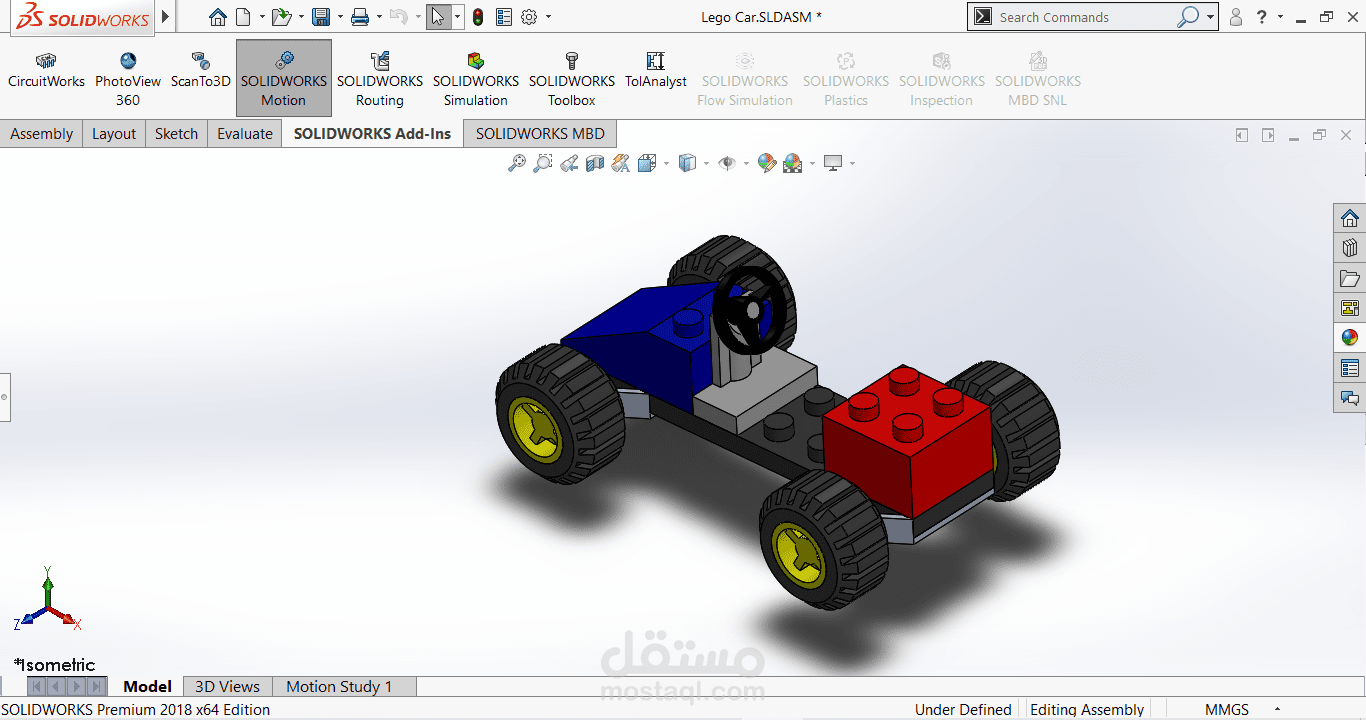The height and width of the screenshot is (720, 1366).
Task: Expand Display Style dropdown arrow
Action: [706, 164]
